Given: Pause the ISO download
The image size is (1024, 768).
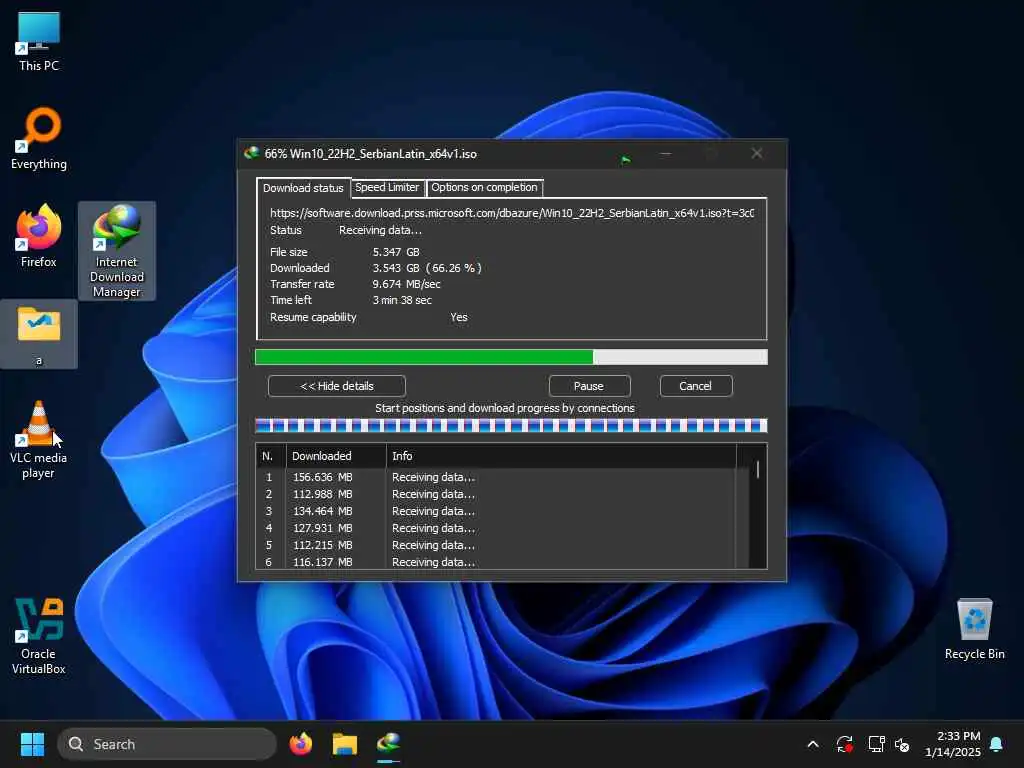Looking at the screenshot, I should (x=589, y=386).
